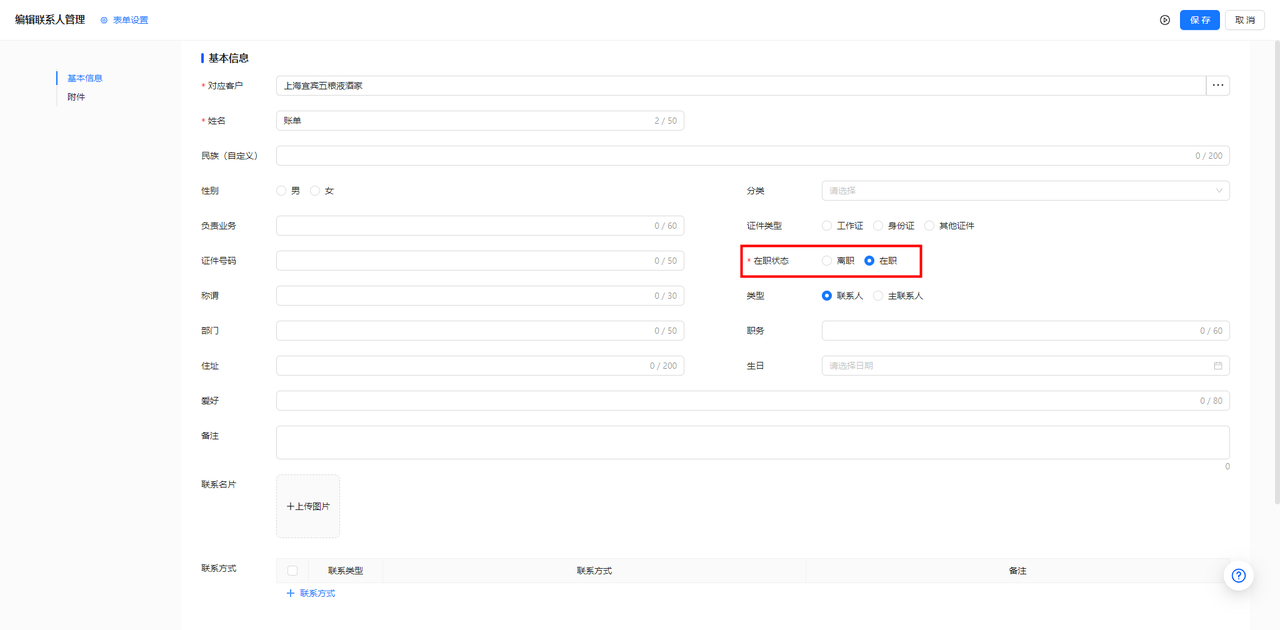Click plus icon to add contact method

click(291, 594)
